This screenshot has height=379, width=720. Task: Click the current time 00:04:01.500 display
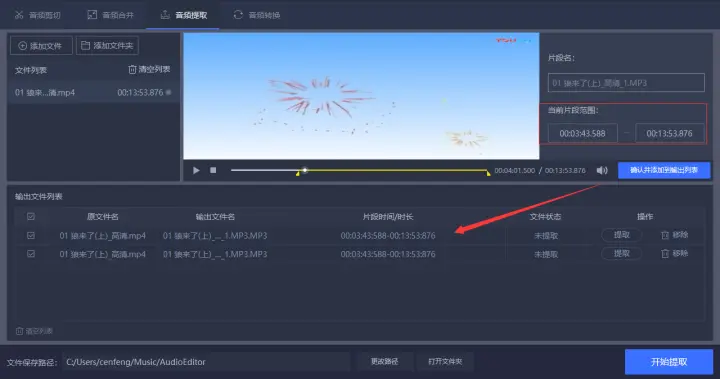pos(514,170)
